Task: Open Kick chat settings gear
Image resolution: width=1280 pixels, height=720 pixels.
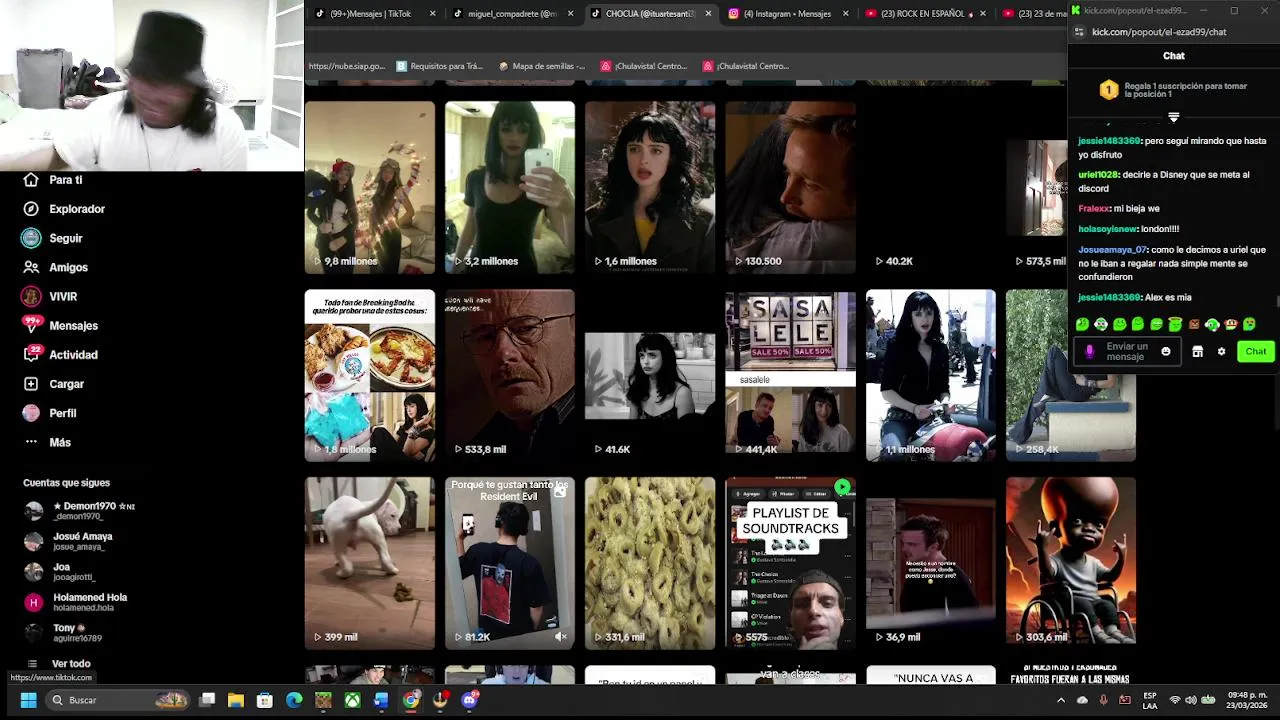Action: (x=1221, y=352)
